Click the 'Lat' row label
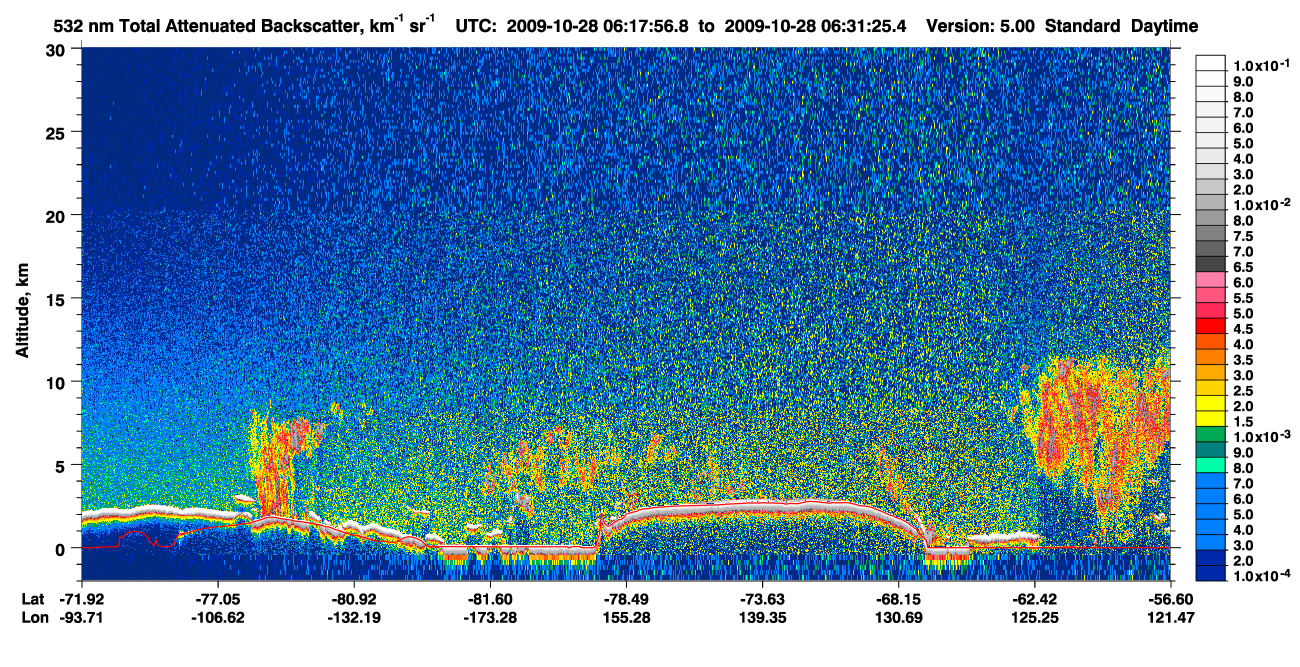1300x667 pixels. point(32,599)
